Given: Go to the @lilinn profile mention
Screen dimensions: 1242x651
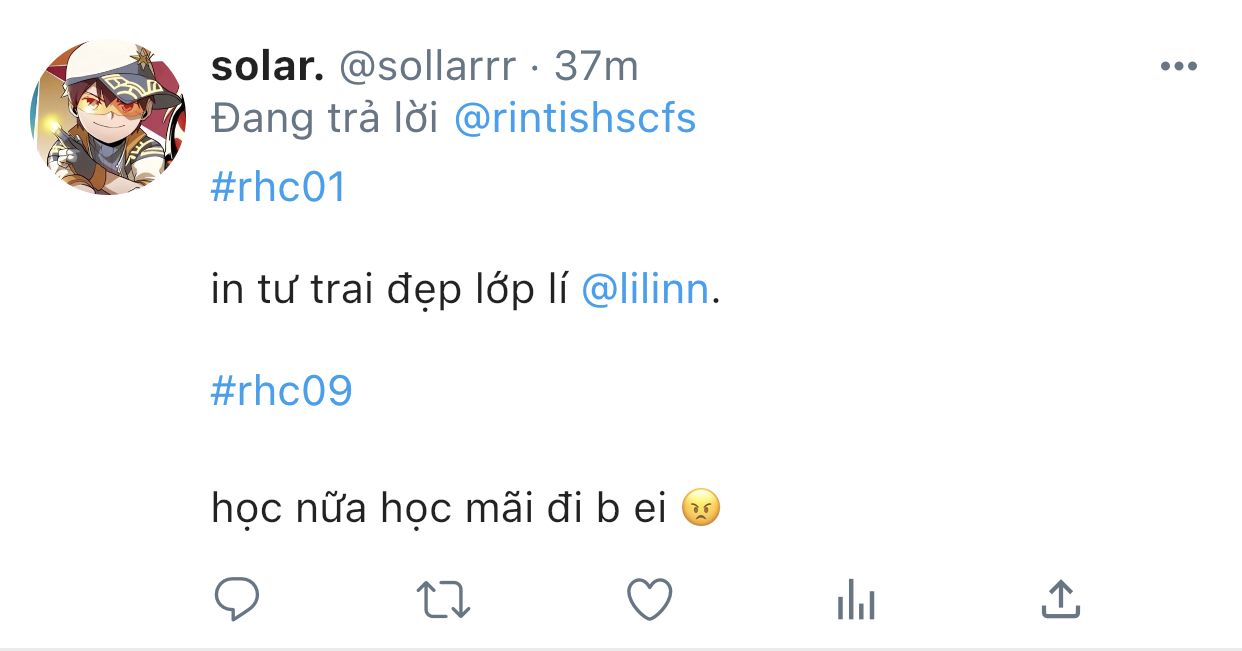Looking at the screenshot, I should pyautogui.click(x=645, y=290).
